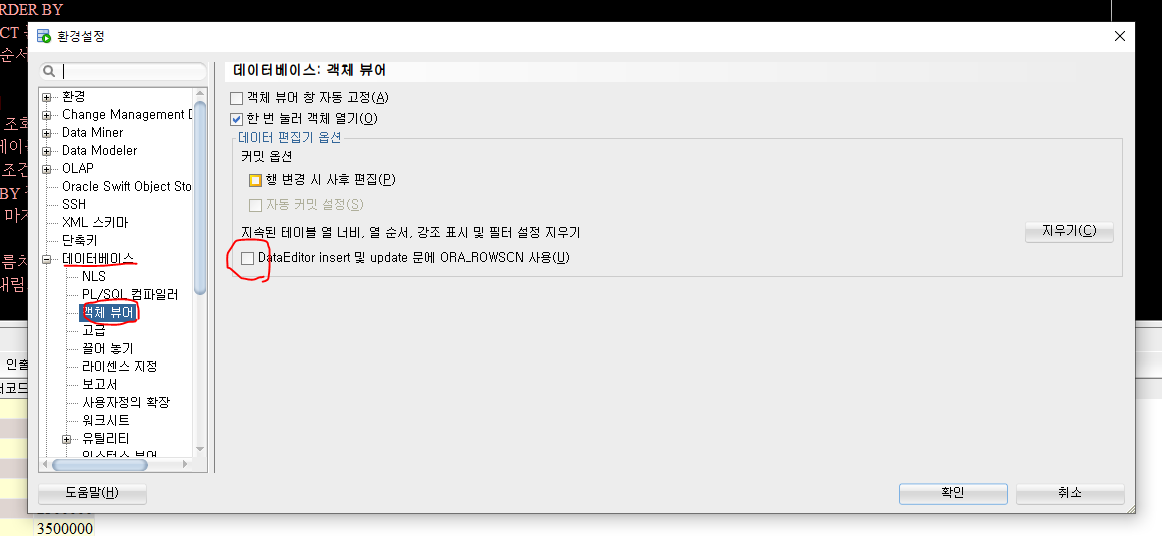Expand the 유틸리티 tree node
Image resolution: width=1162 pixels, height=536 pixels.
[67, 440]
